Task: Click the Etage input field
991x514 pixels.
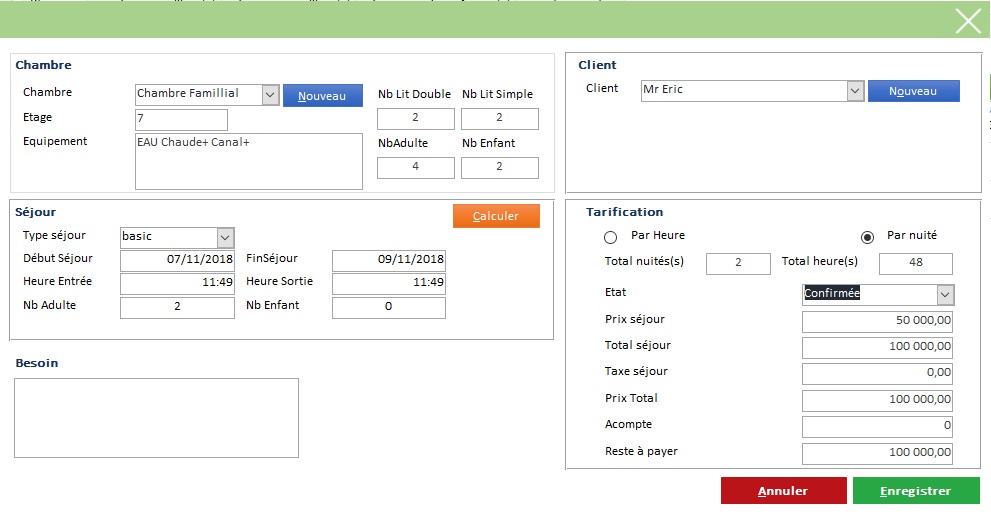Action: pyautogui.click(x=181, y=120)
